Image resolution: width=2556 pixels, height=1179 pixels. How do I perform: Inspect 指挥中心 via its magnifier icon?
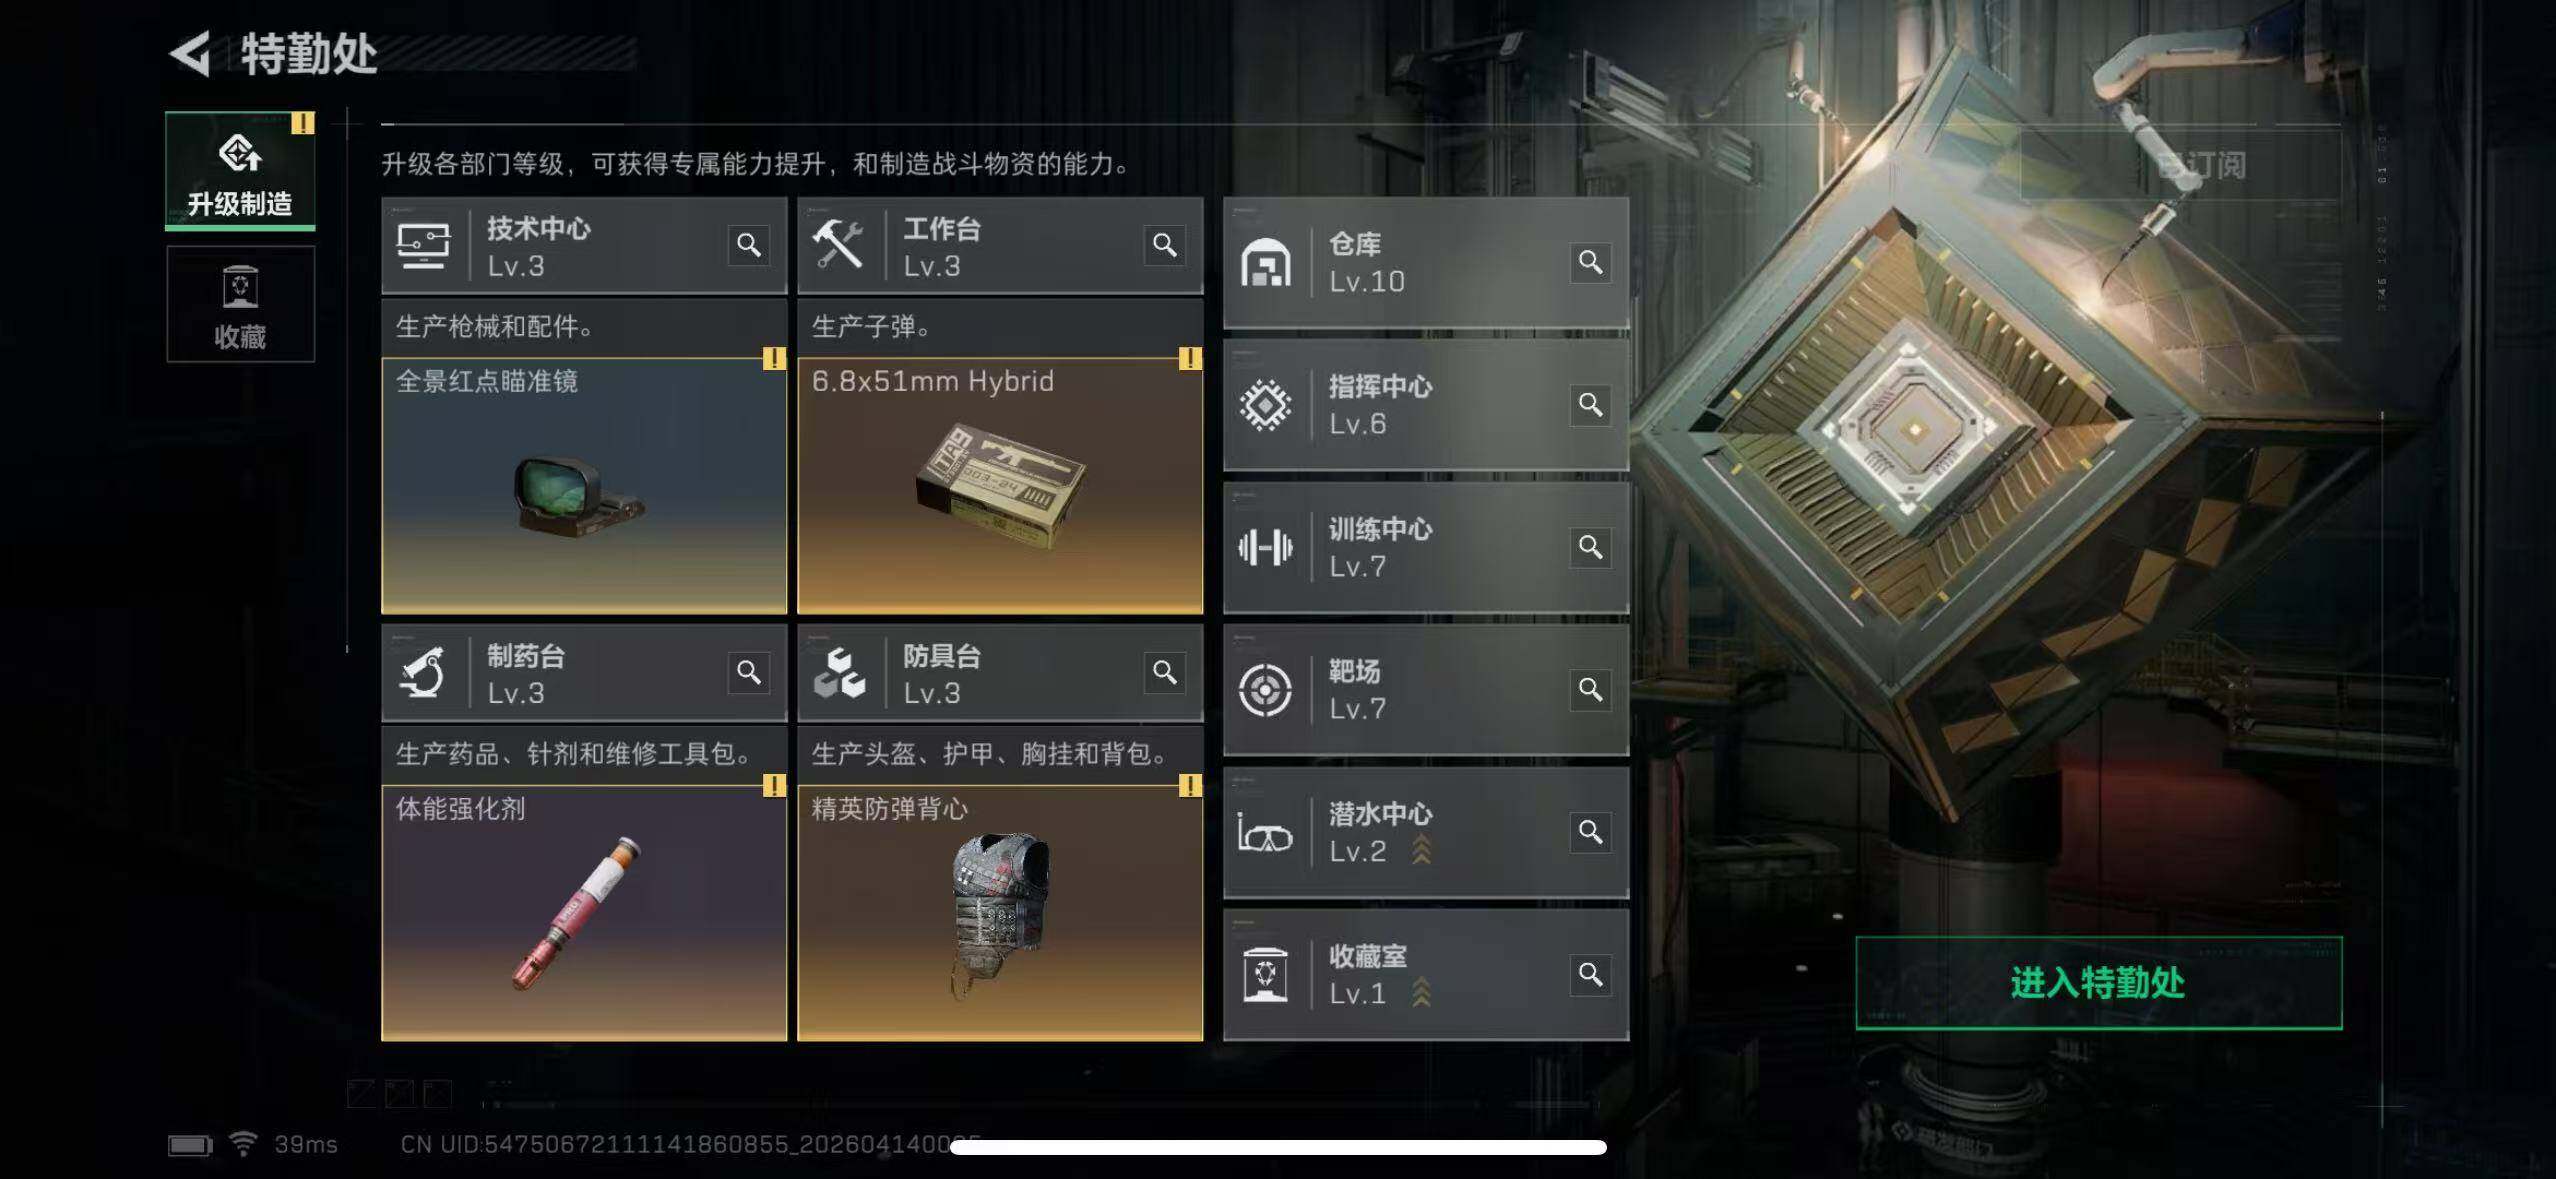tap(1590, 404)
